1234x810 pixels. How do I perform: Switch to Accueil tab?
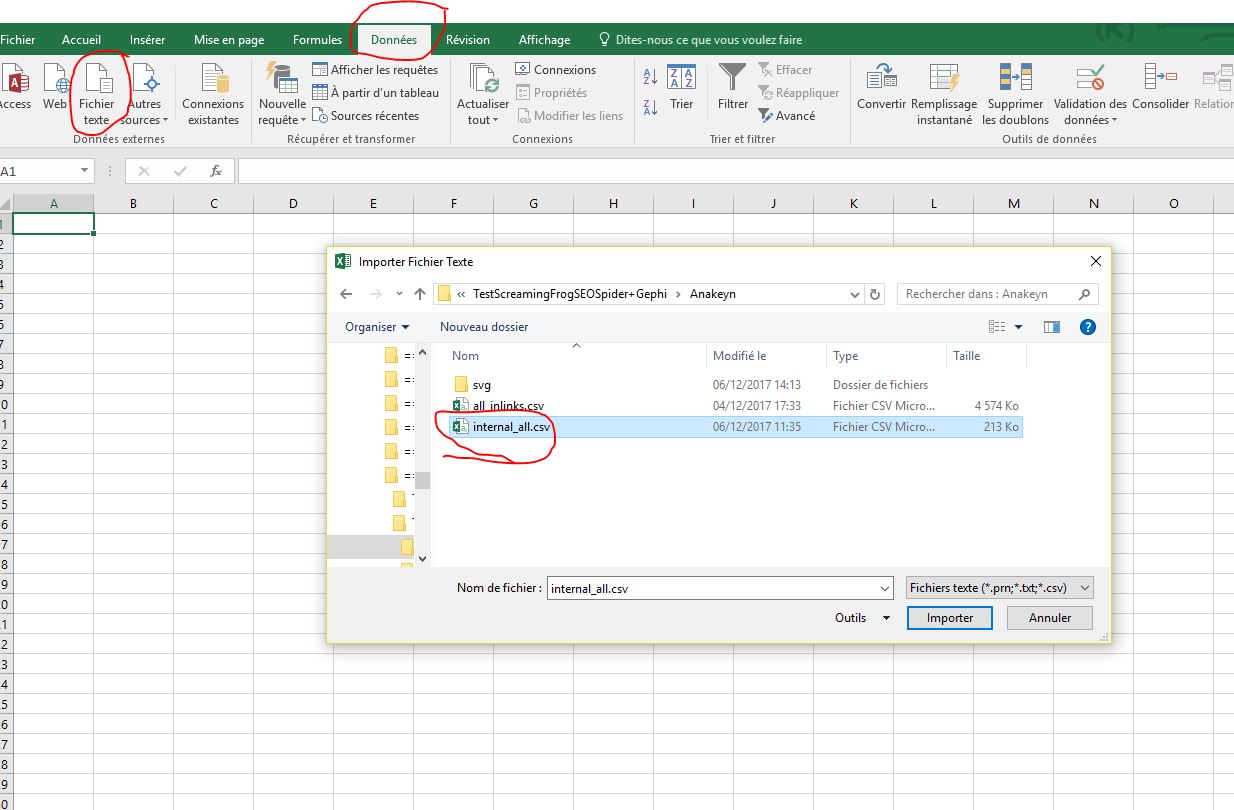[x=81, y=40]
